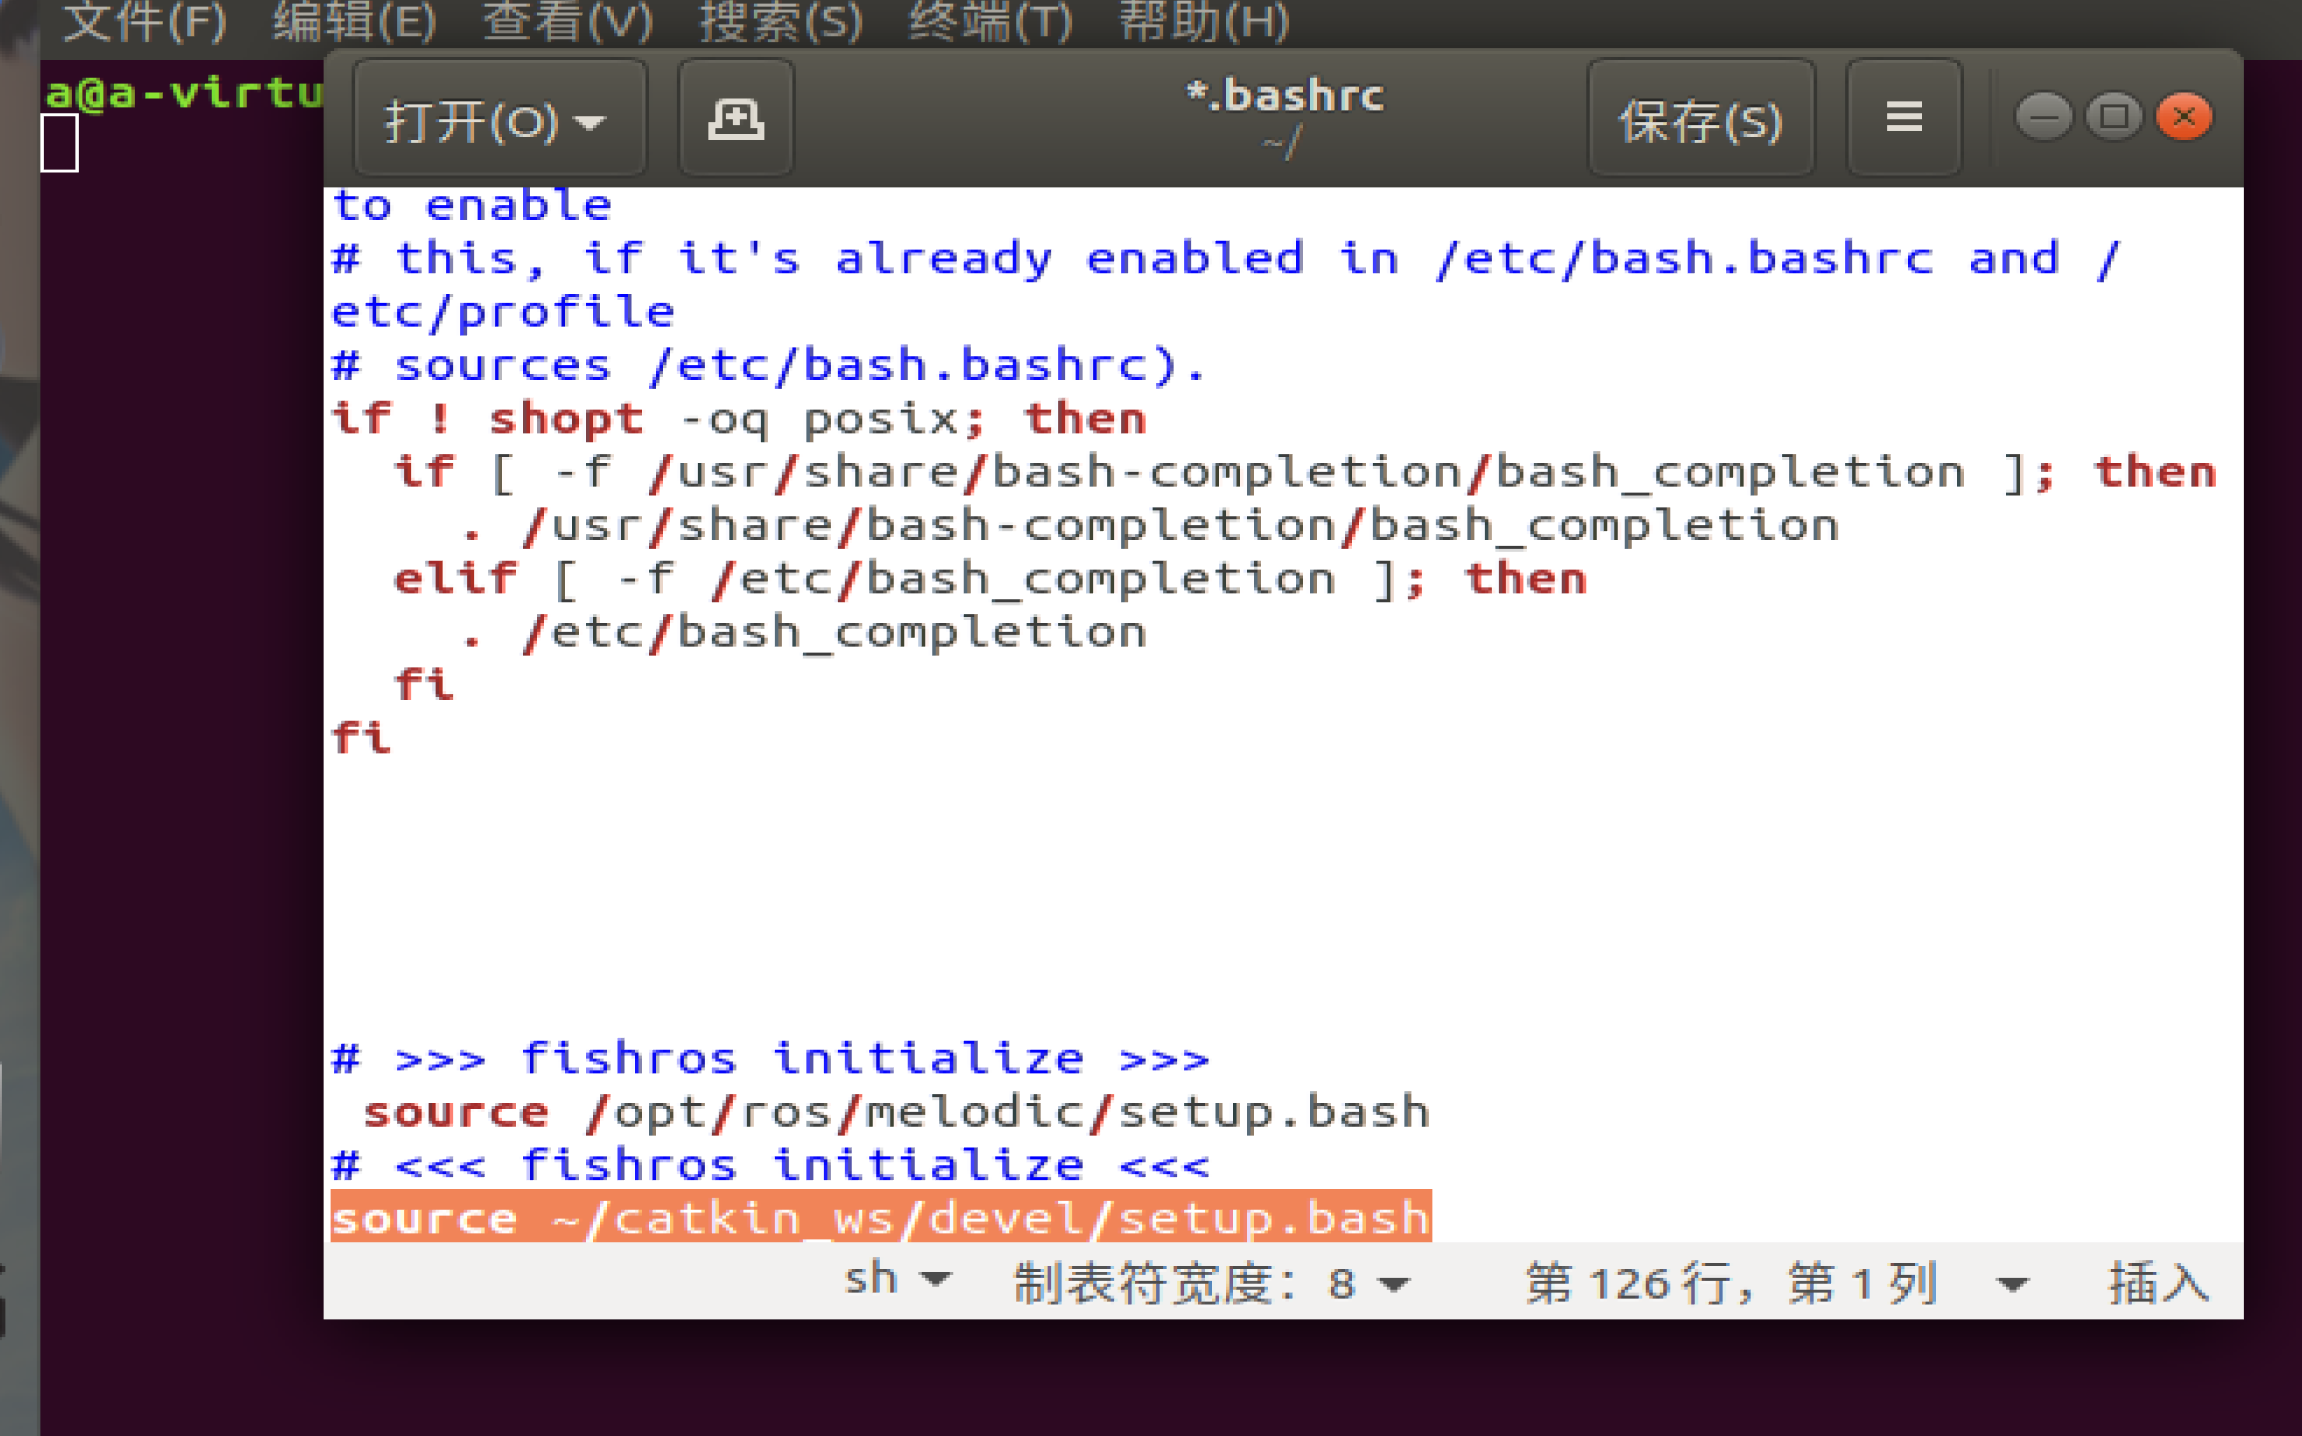Save the file with 保存(S)

pyautogui.click(x=1700, y=121)
